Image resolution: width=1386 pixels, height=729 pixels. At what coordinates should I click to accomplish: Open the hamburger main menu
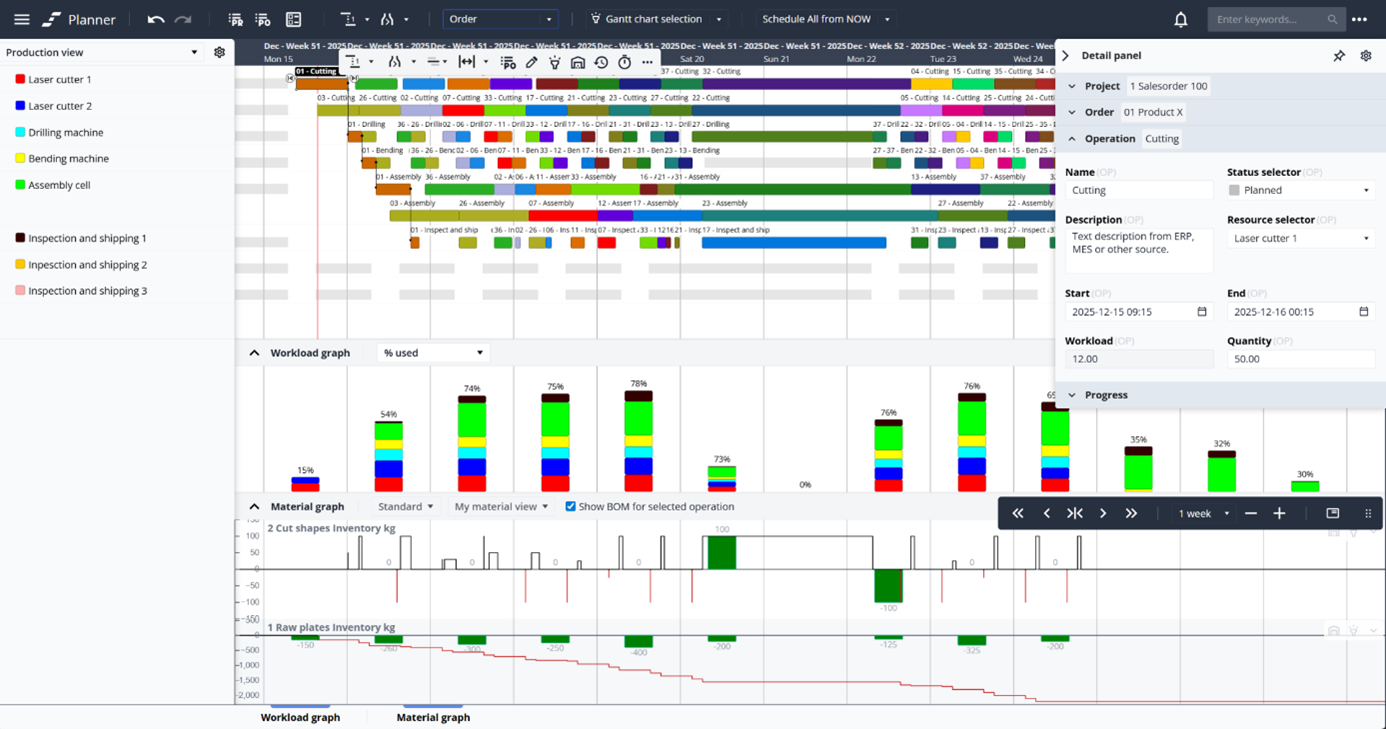coord(21,19)
